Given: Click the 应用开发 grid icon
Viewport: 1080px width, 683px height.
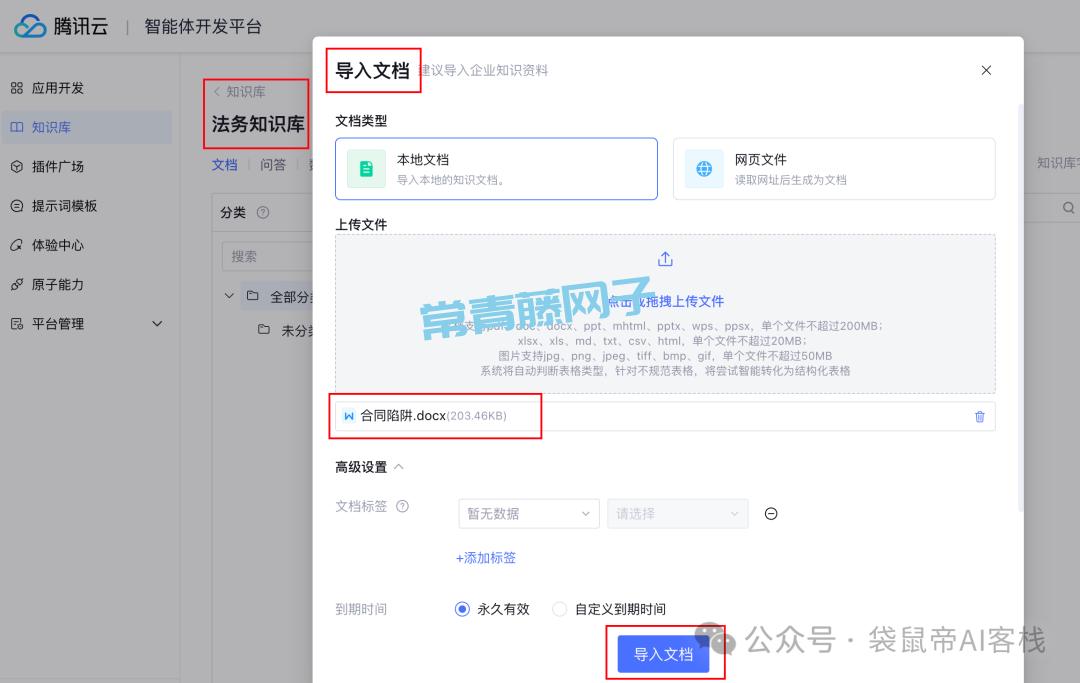Looking at the screenshot, I should point(17,88).
